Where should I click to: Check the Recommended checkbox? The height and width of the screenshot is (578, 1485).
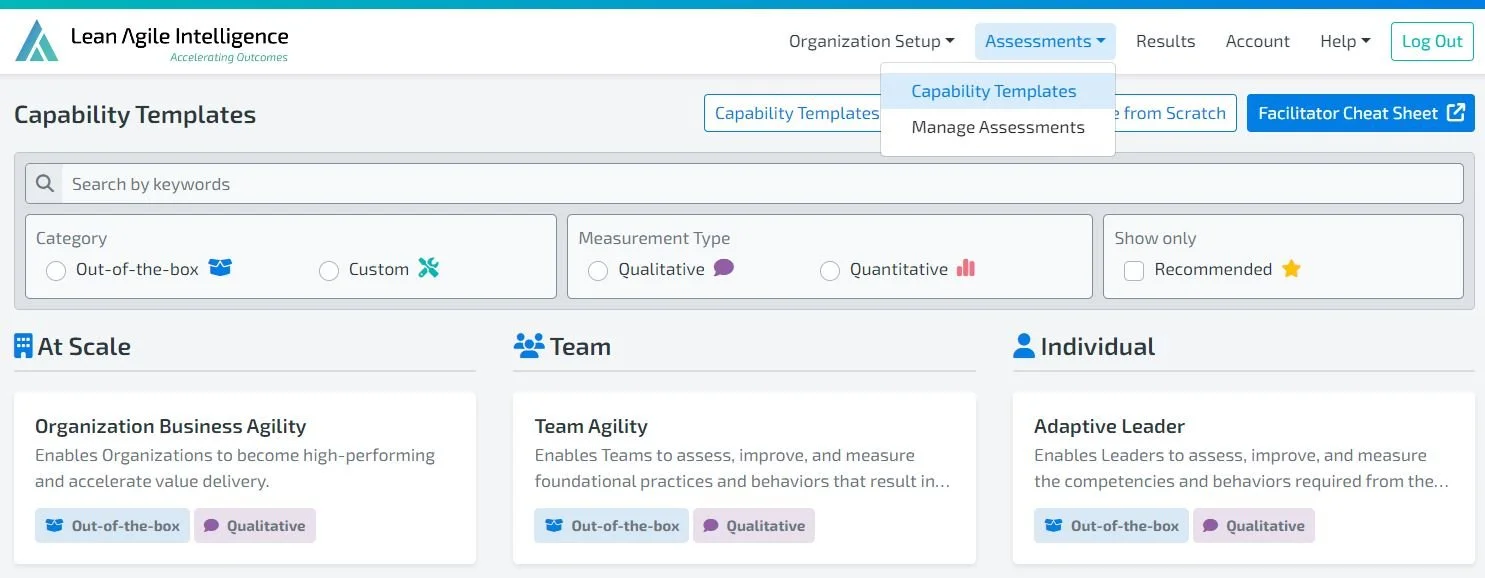coord(1134,271)
